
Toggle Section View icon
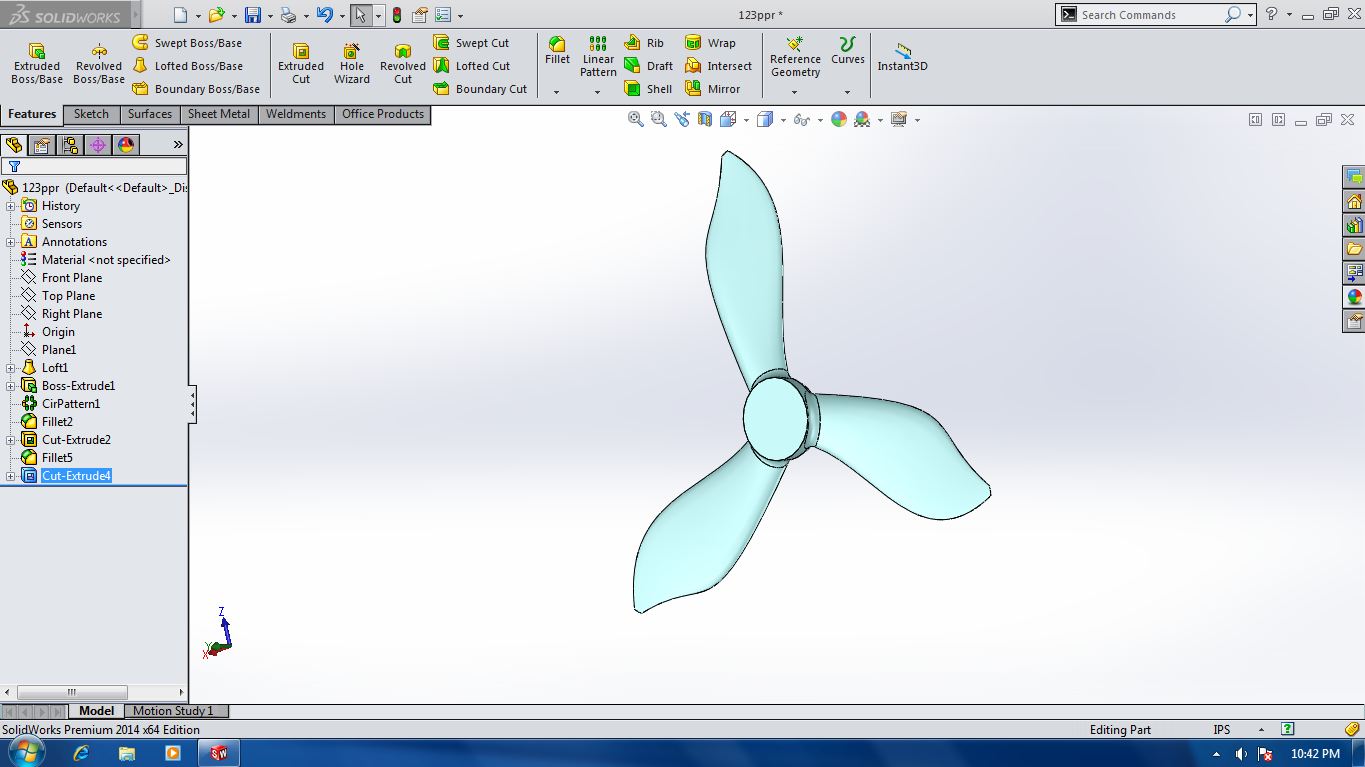click(705, 119)
